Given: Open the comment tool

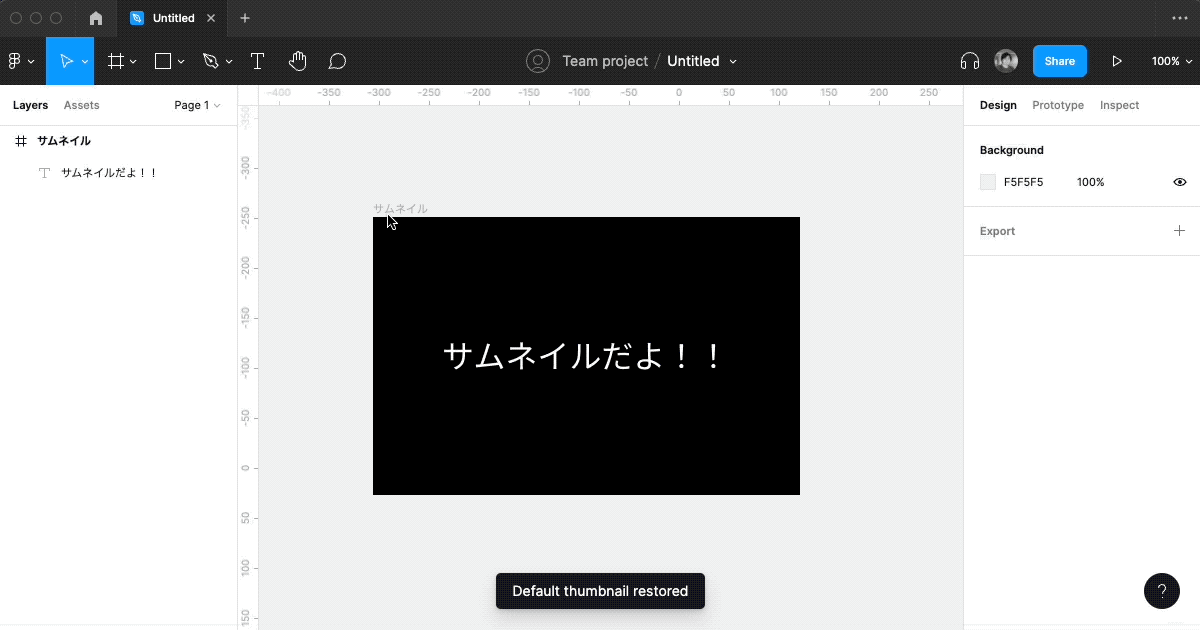Looking at the screenshot, I should click(x=337, y=61).
